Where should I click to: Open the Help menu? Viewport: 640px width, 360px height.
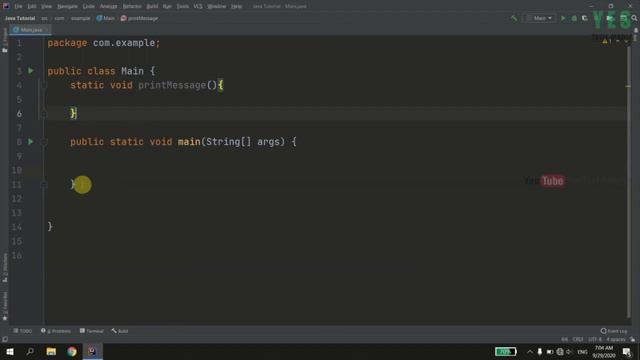tap(236, 6)
